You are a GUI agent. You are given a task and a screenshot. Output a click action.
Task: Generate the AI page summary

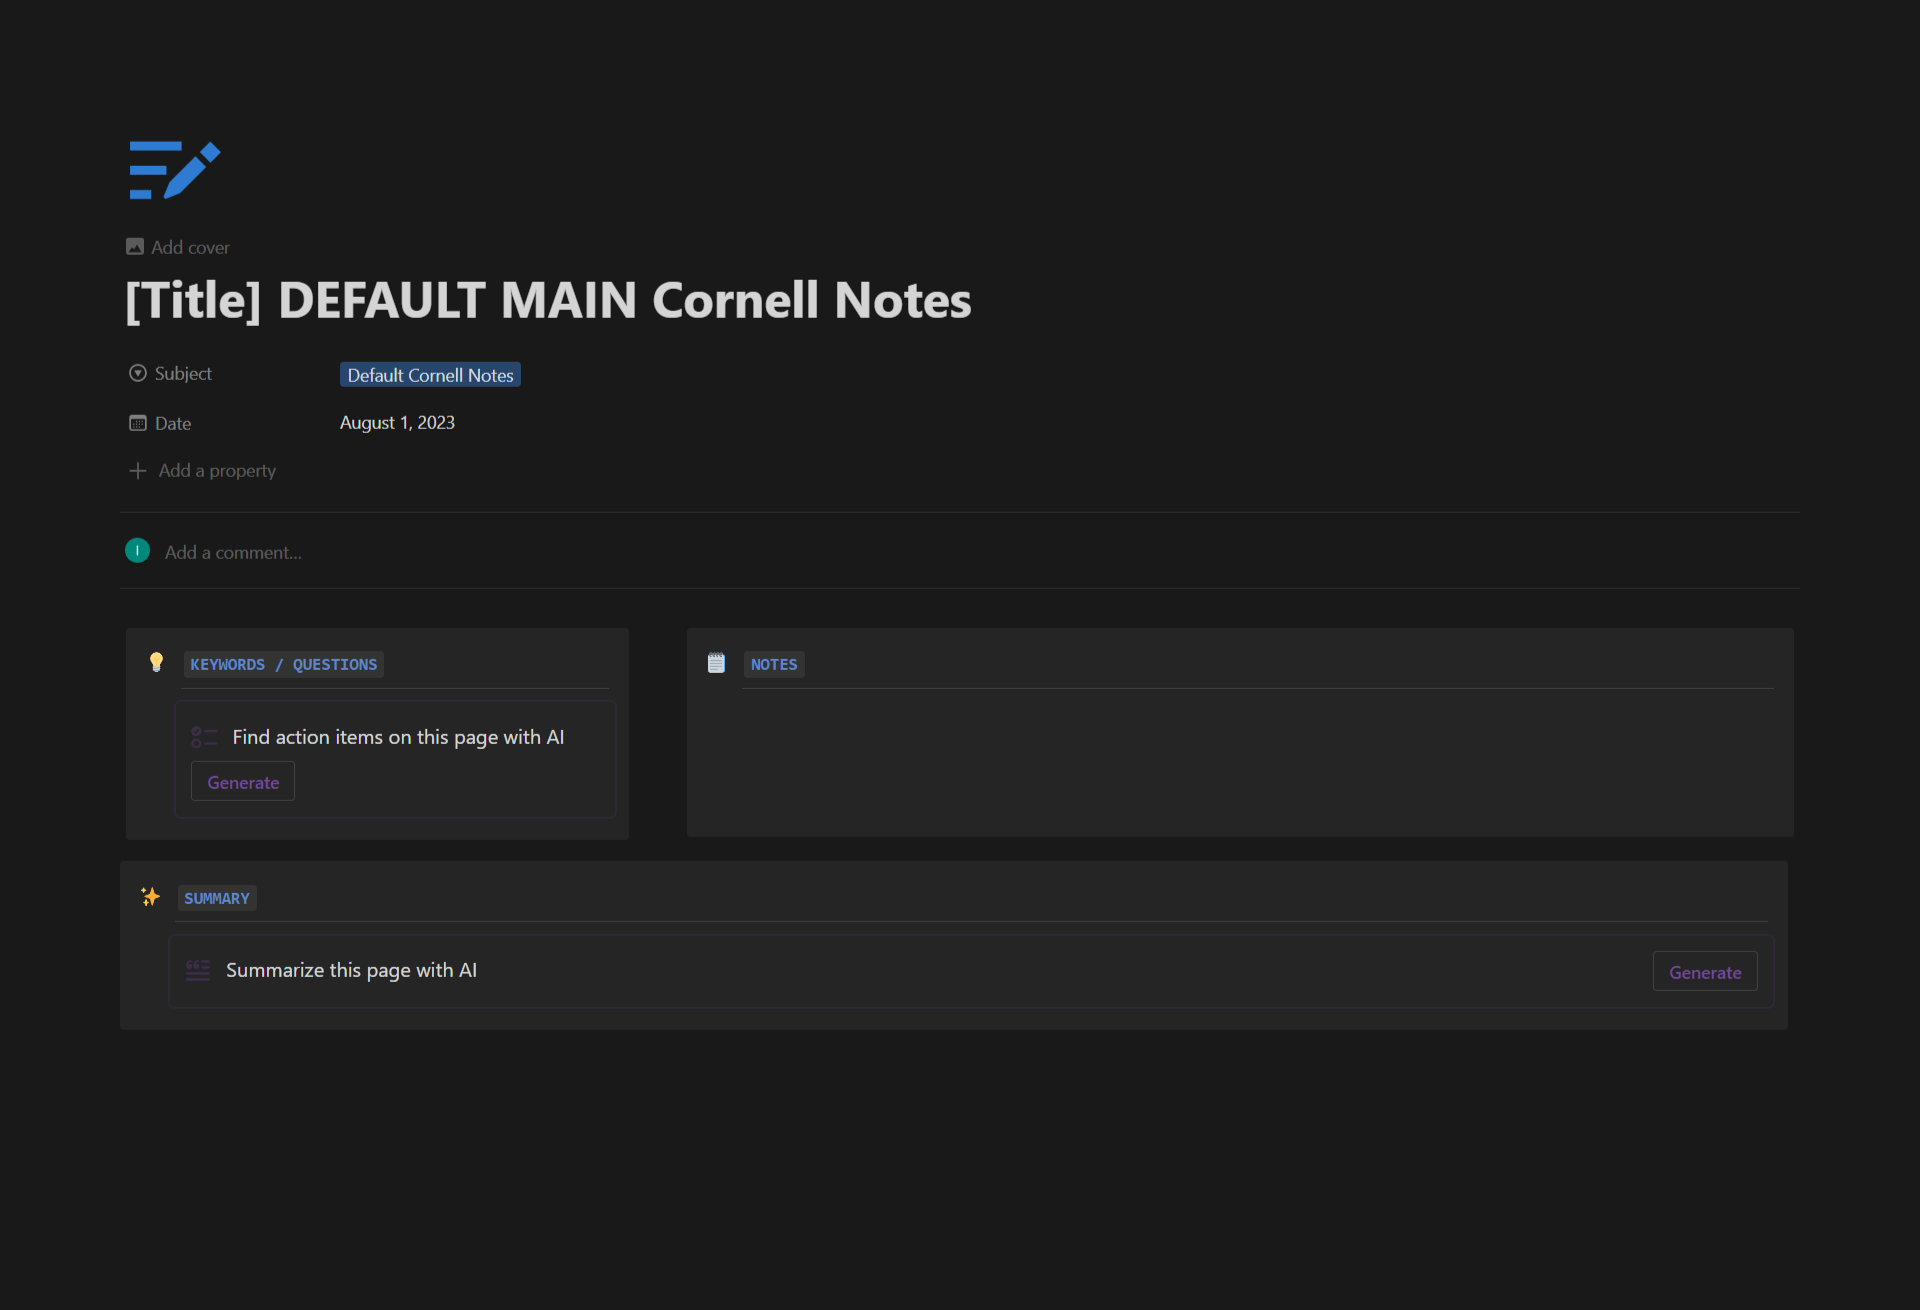(x=1704, y=972)
